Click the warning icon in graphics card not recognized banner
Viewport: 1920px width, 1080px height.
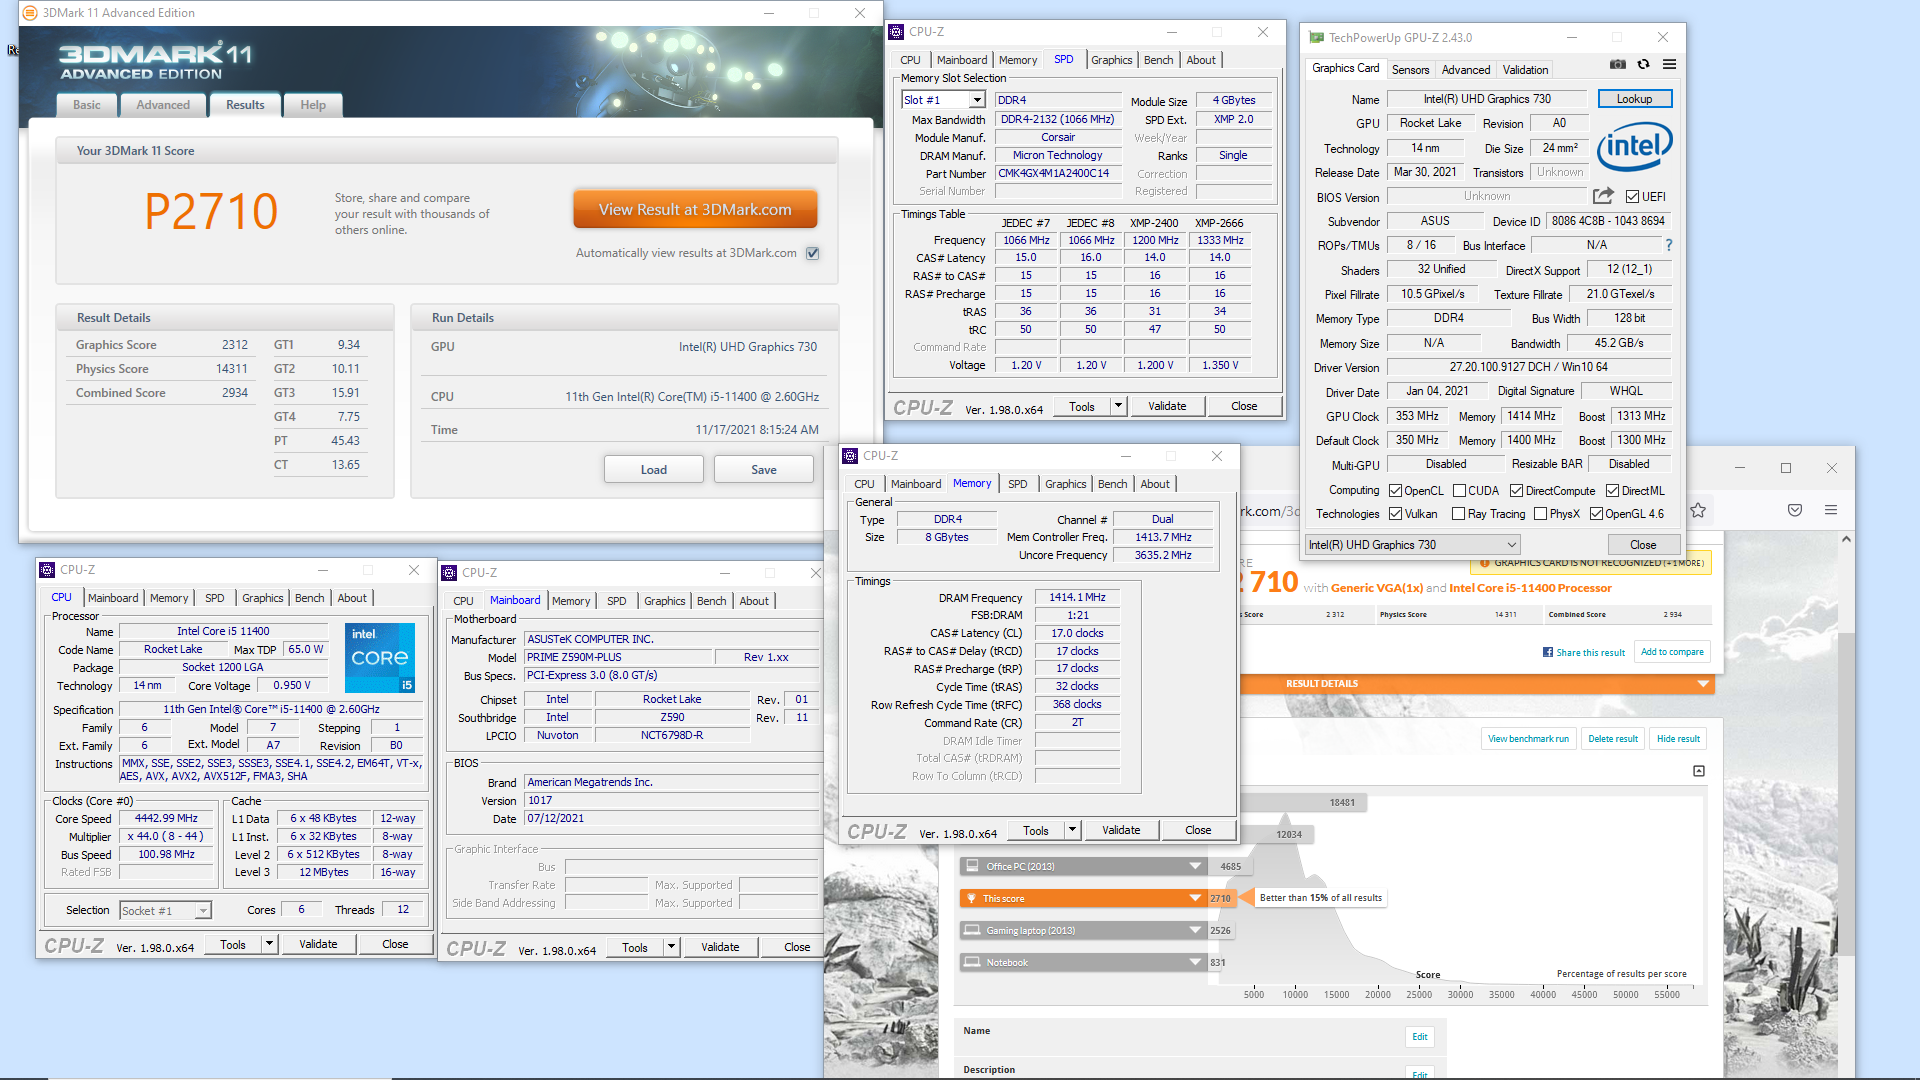[x=1485, y=563]
